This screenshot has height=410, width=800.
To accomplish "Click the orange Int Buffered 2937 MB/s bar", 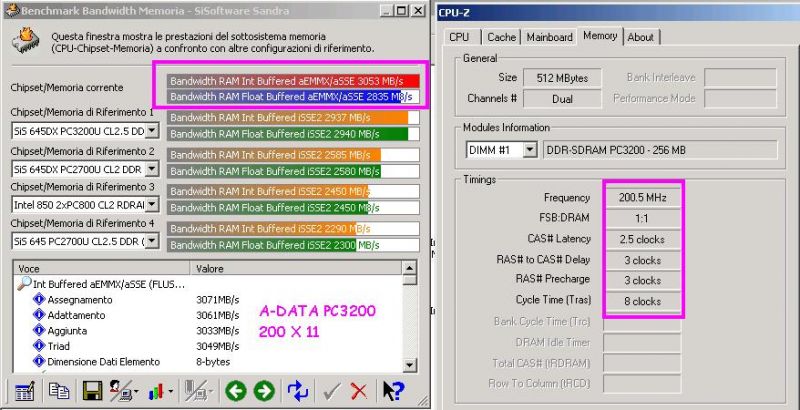I will click(293, 118).
